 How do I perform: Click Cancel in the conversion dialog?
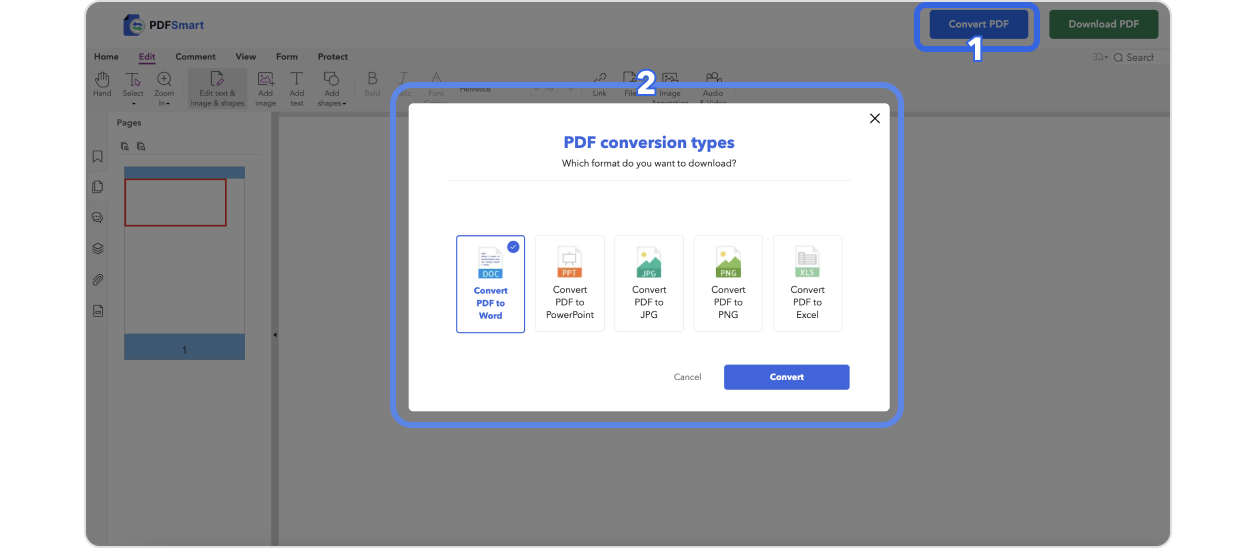687,377
